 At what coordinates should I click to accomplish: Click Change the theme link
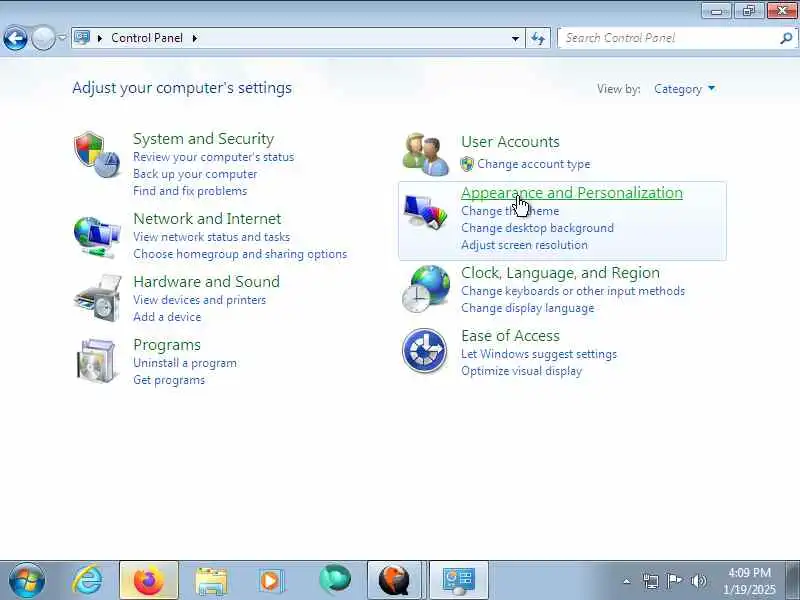510,211
